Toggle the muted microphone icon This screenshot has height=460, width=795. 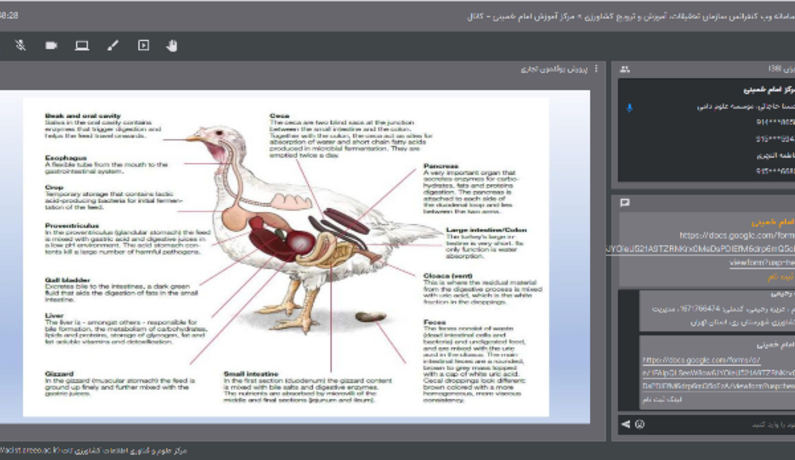click(x=20, y=45)
